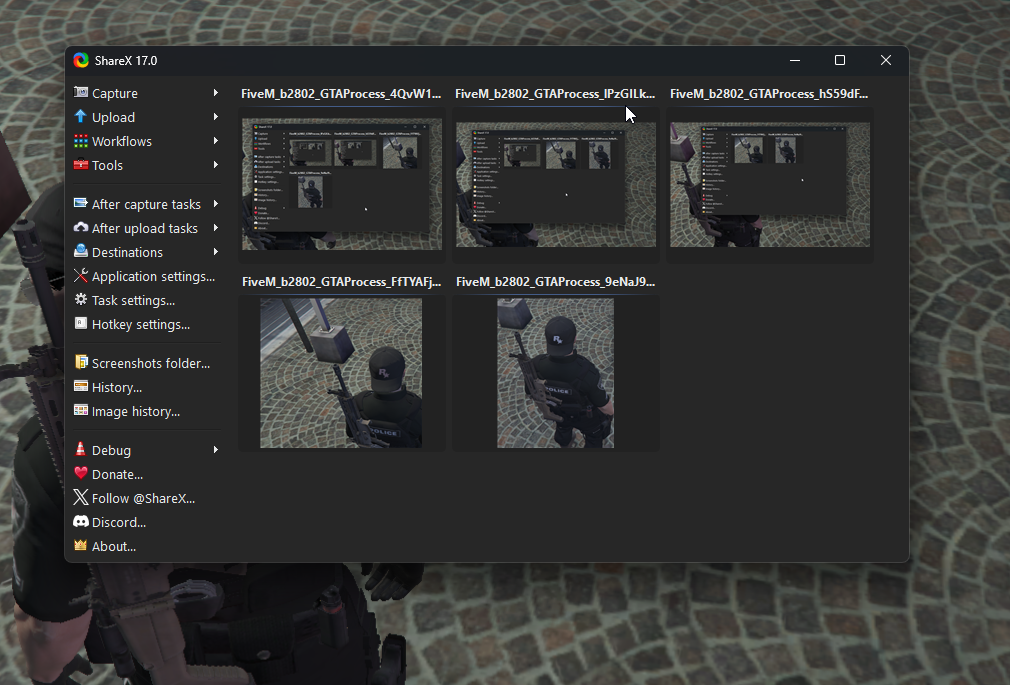The image size is (1010, 685).
Task: Click file name FiveM_b2802_GTAProcess_hS59dF...
Action: [x=769, y=93]
